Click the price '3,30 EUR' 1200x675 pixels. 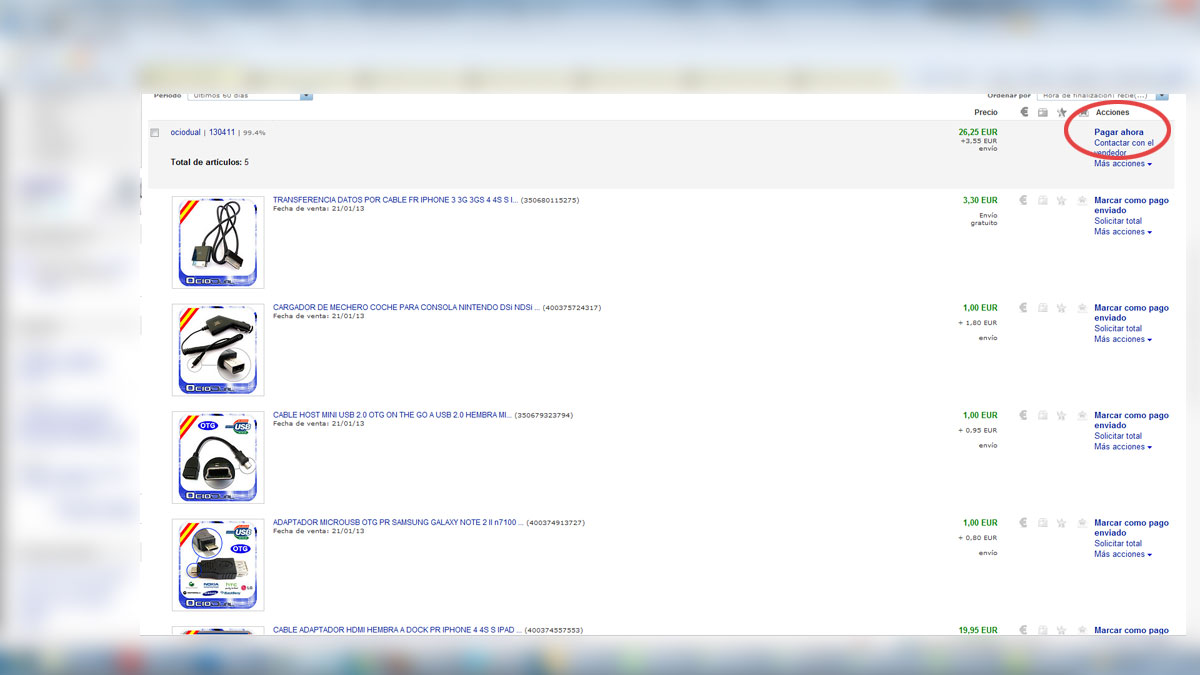(980, 200)
